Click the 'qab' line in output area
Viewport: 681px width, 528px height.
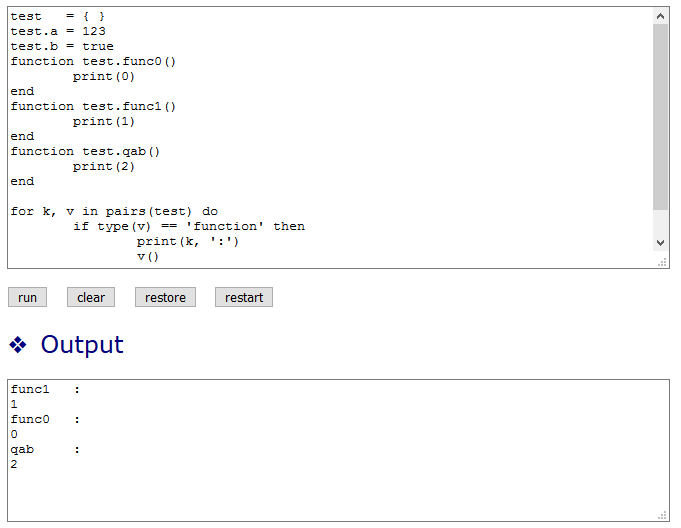click(22, 450)
